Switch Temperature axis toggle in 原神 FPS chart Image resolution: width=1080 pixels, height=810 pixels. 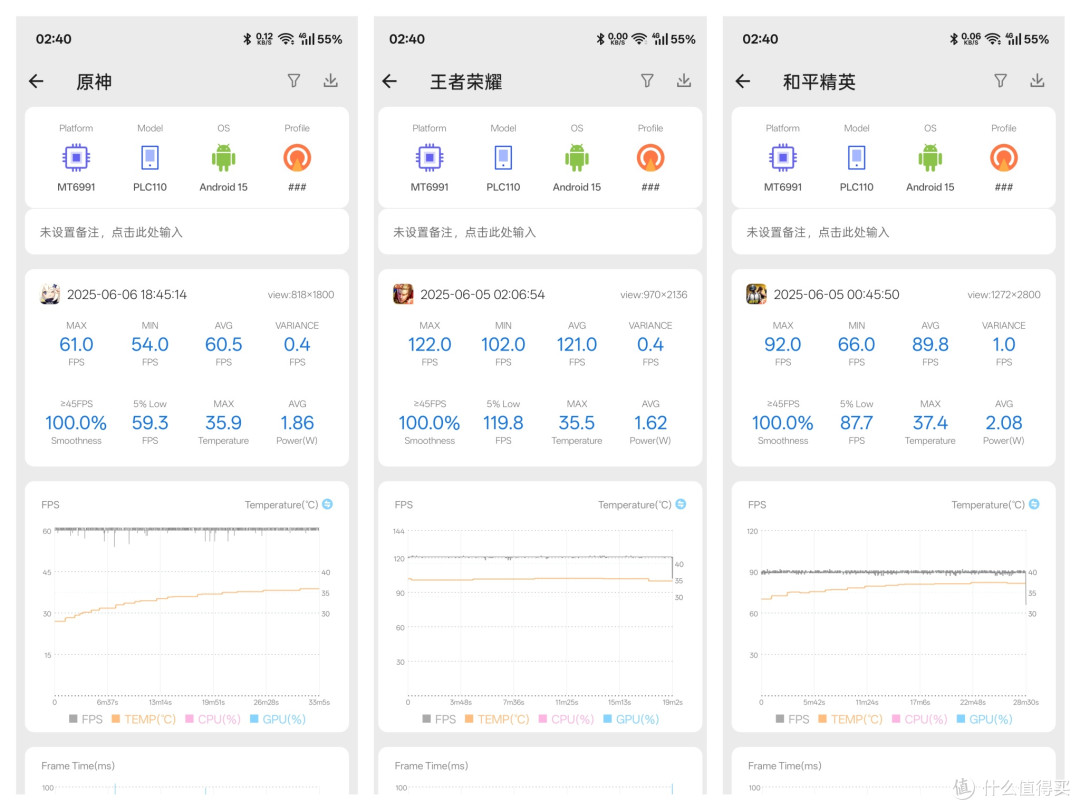coord(328,504)
